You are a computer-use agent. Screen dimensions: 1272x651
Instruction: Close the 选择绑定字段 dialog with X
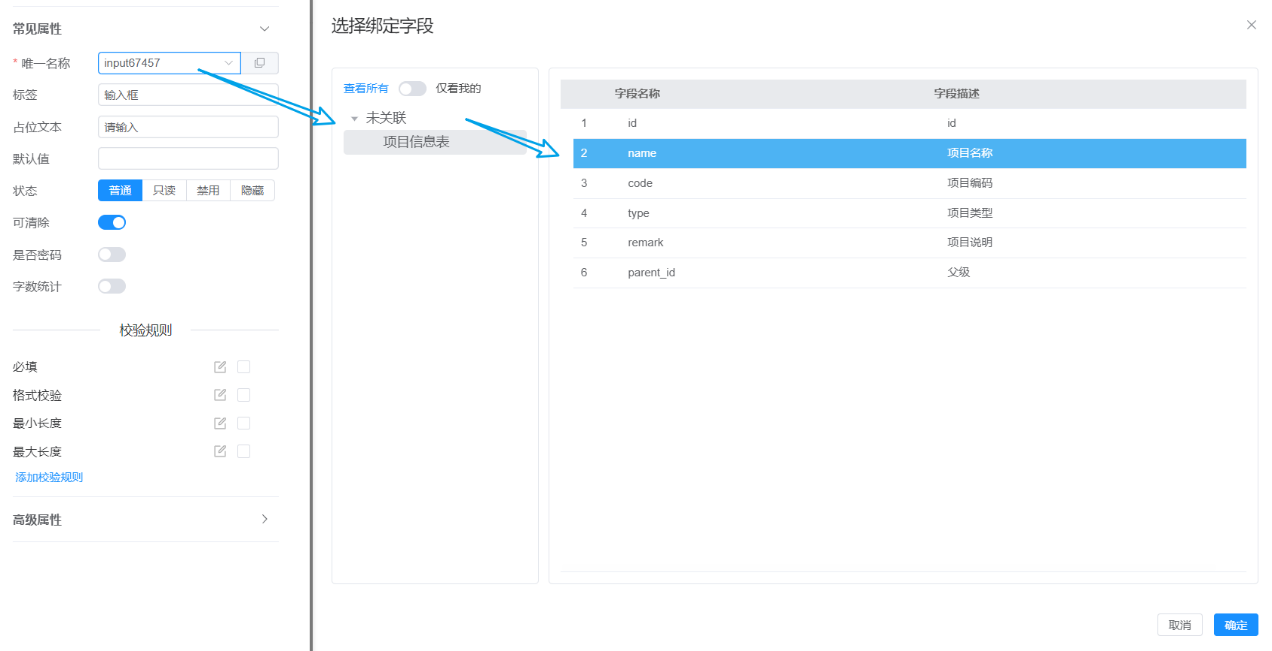click(x=1251, y=25)
